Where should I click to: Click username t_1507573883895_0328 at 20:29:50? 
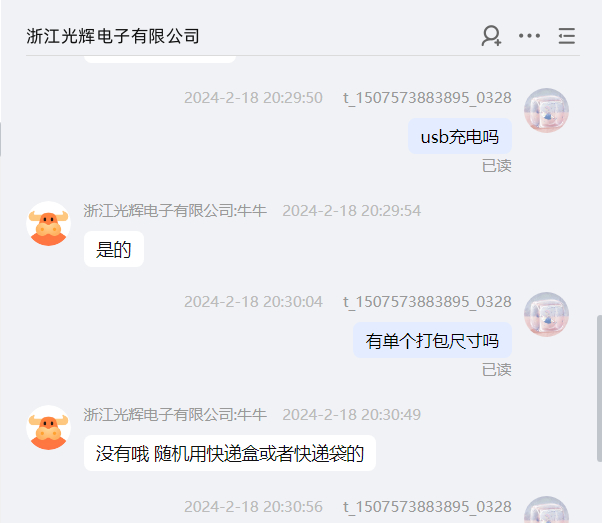[427, 98]
